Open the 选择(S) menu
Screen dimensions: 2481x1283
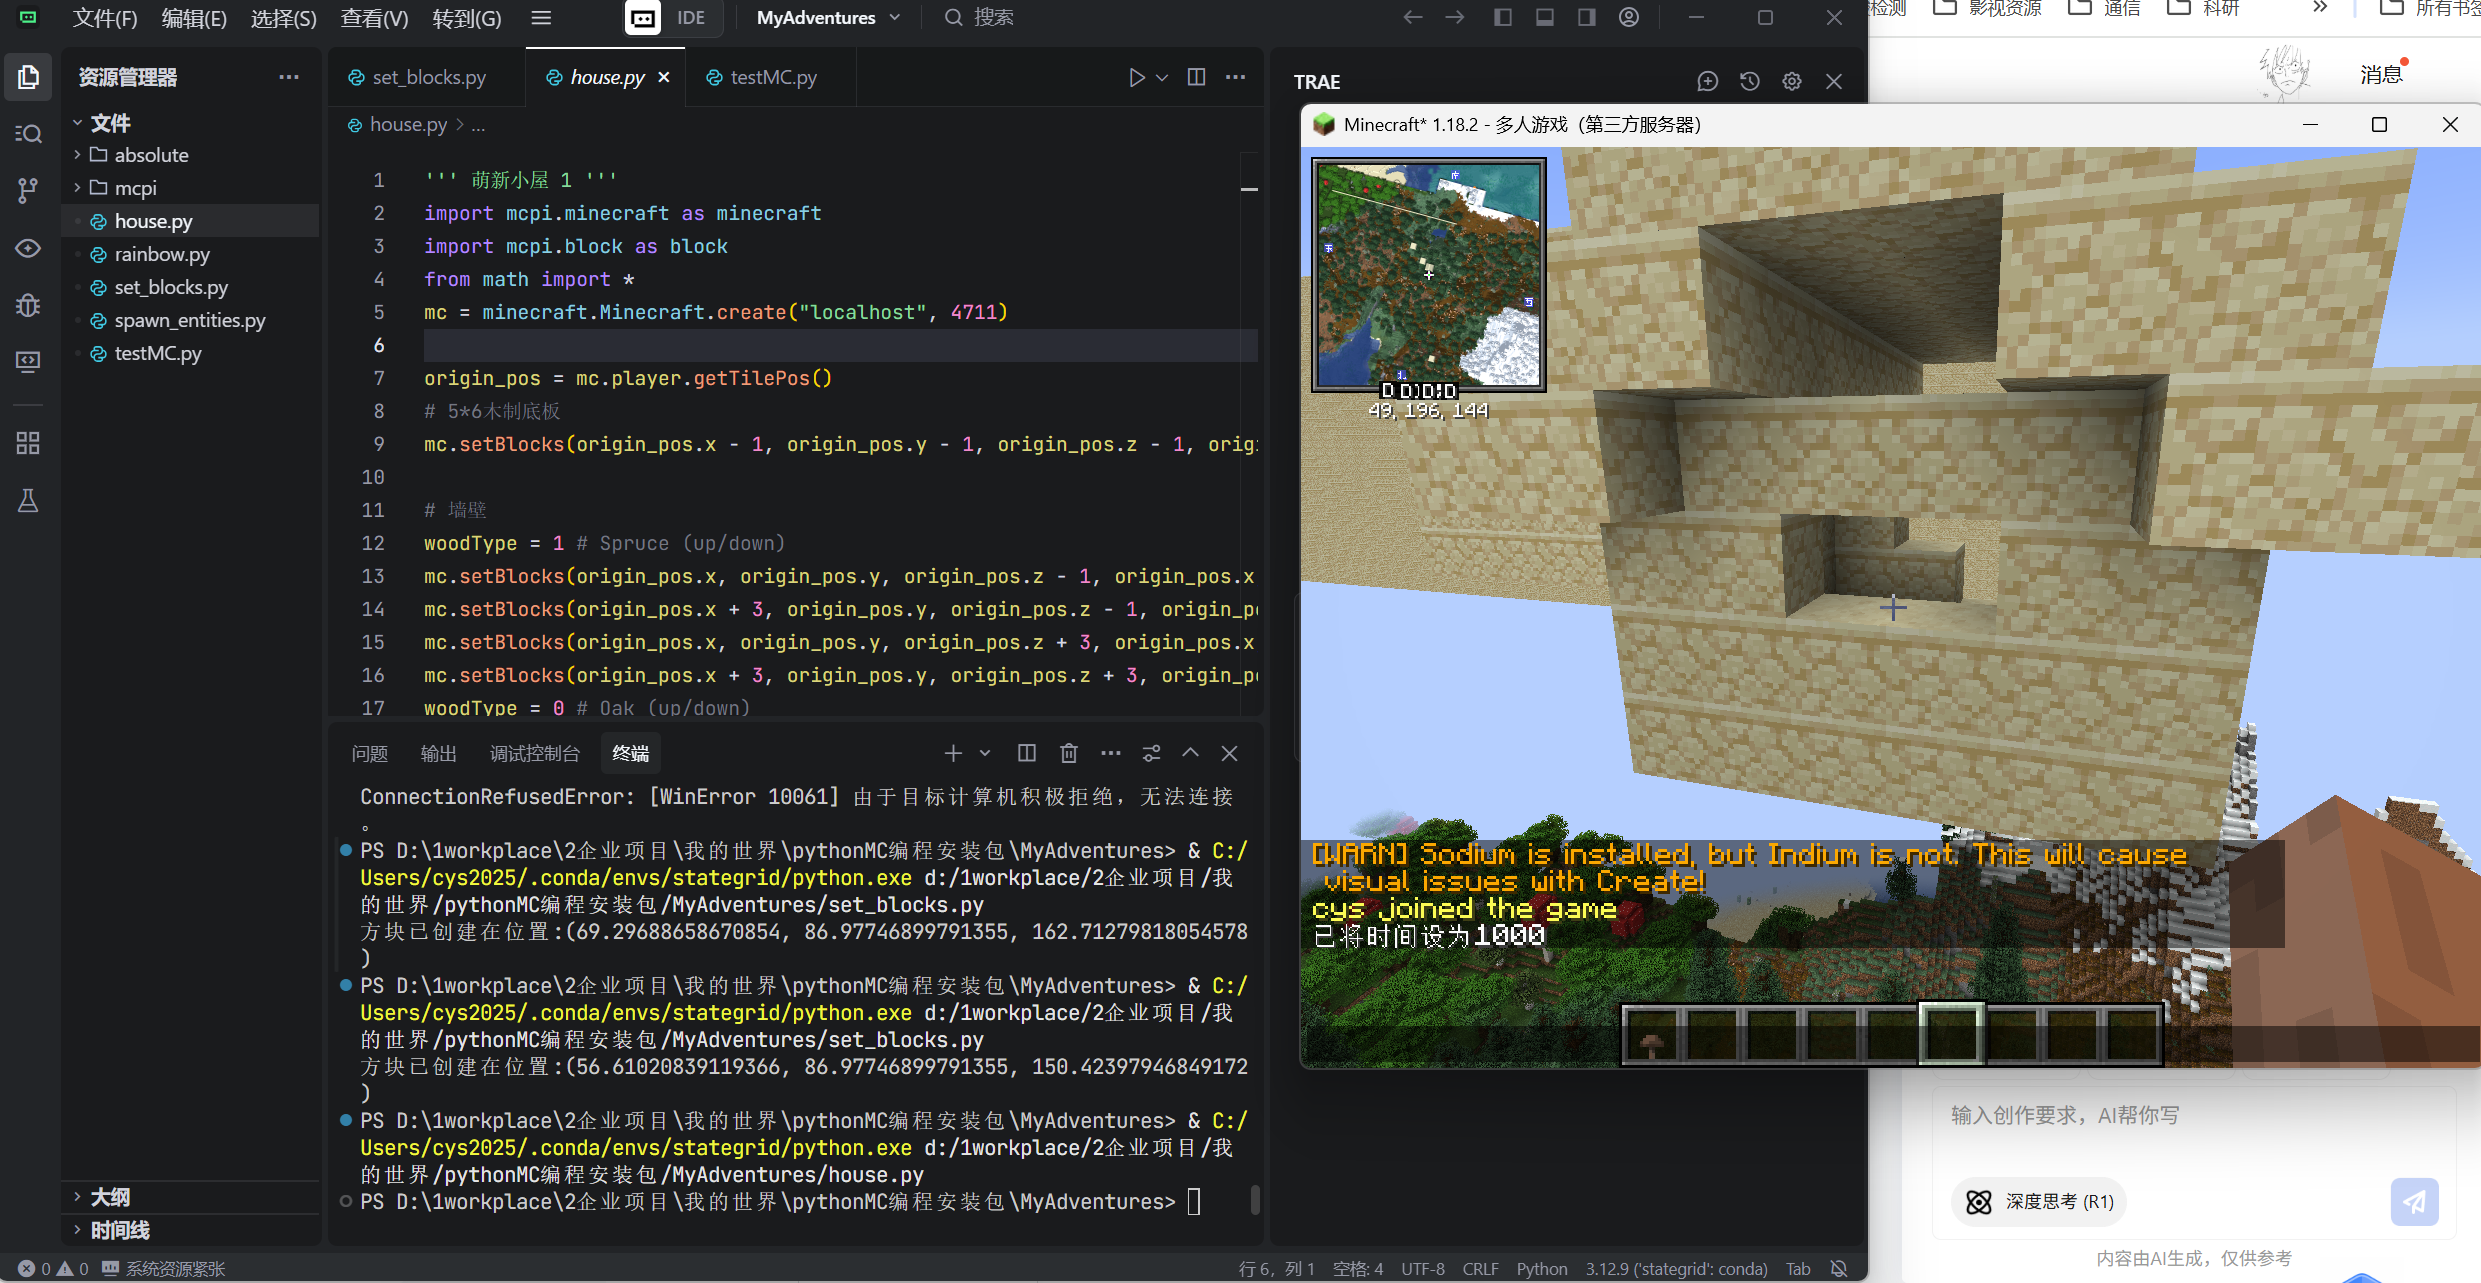283,18
